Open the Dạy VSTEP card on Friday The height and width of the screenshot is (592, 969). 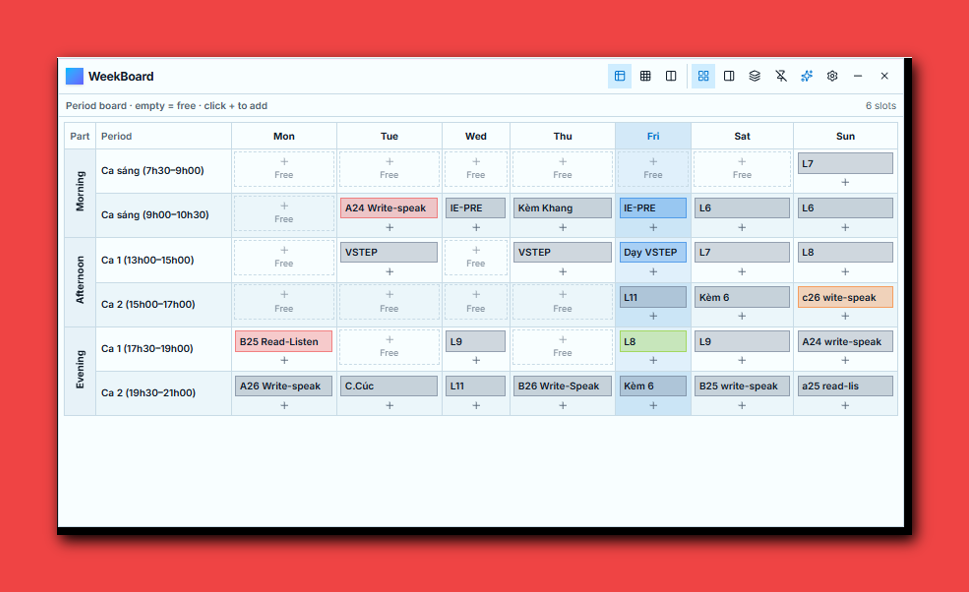click(x=653, y=252)
